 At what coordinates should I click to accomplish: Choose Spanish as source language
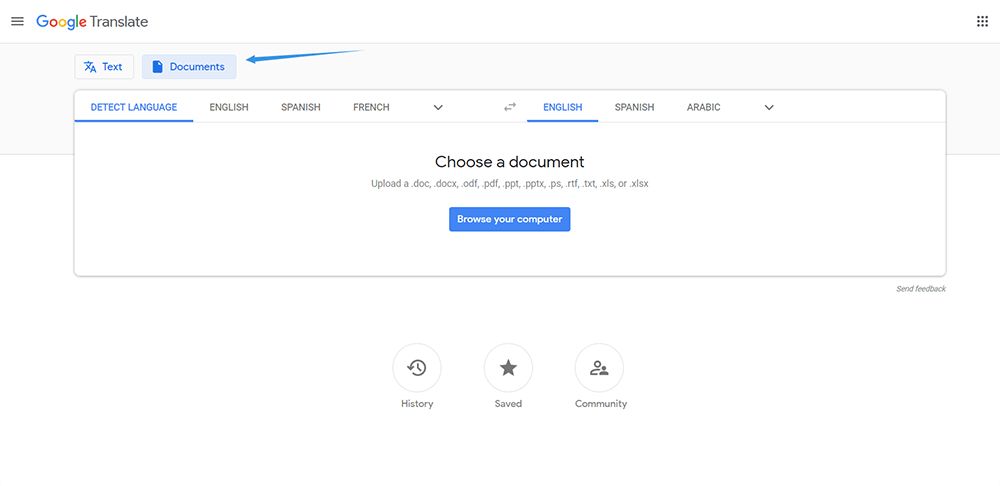coord(301,107)
